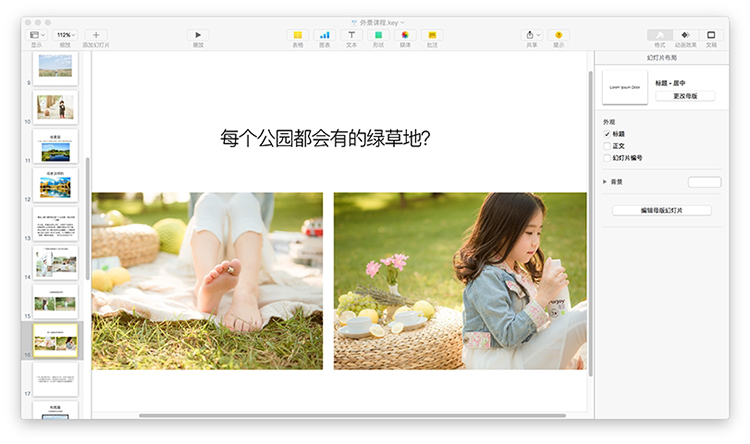
Task: Open the 显示 view options menu
Action: [x=37, y=35]
